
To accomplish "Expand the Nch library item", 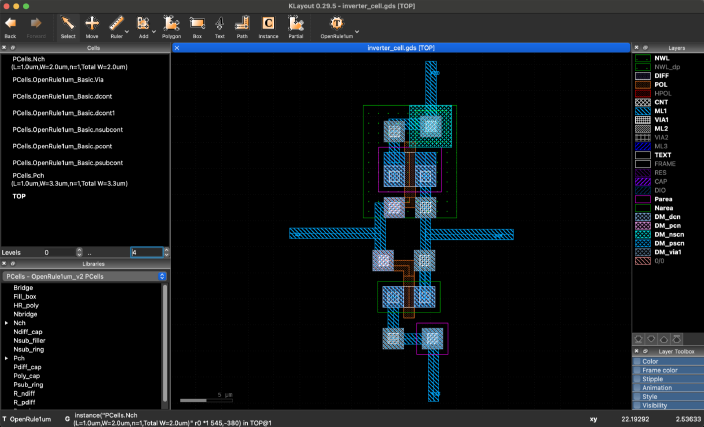I will [x=6, y=323].
